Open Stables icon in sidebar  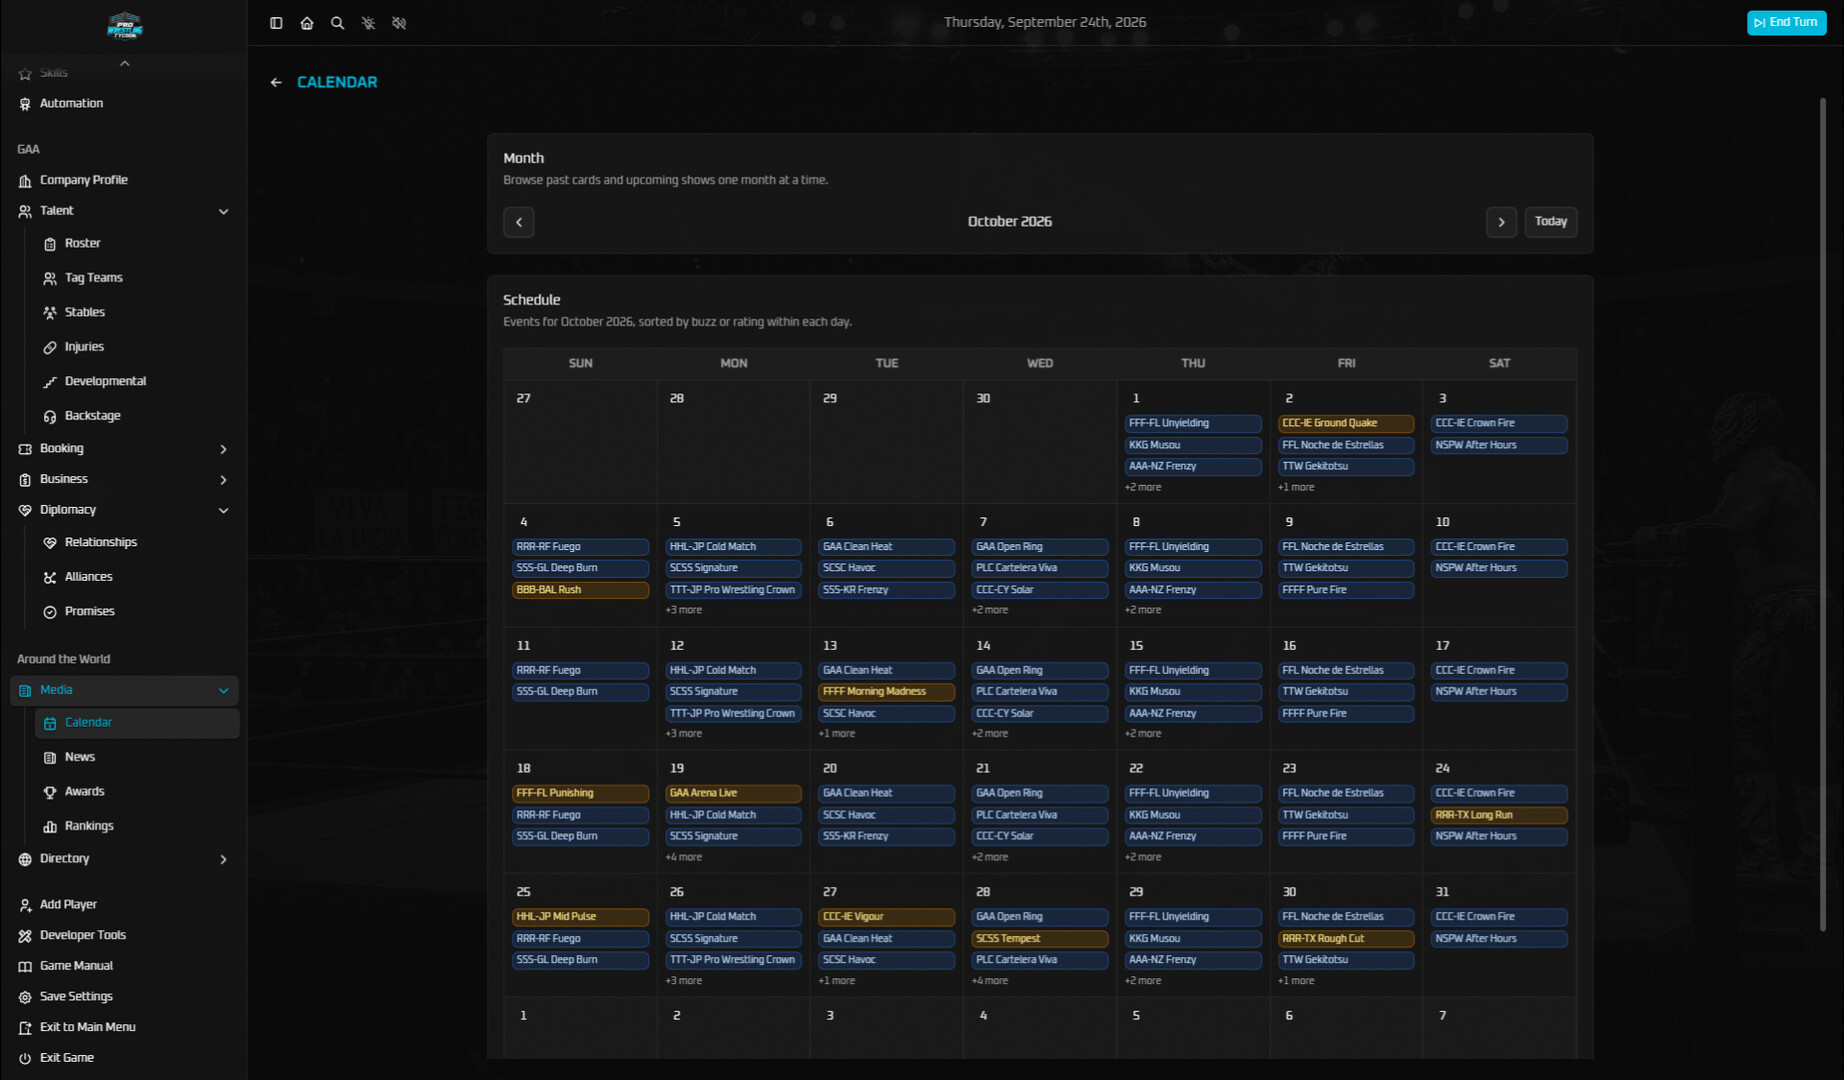tap(50, 313)
